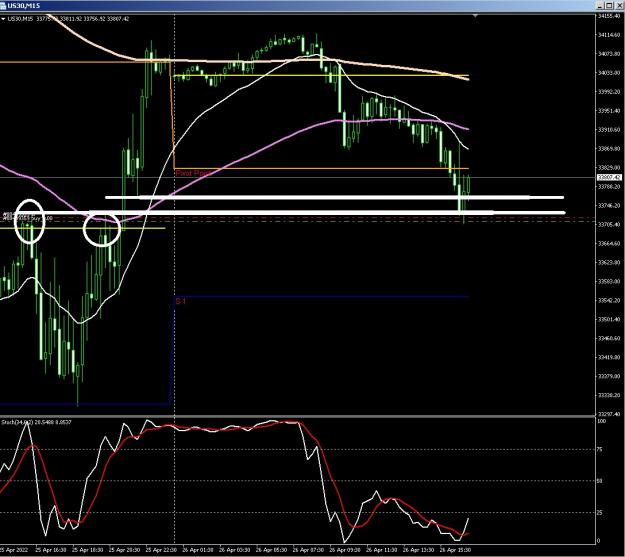Open the one-click trading arrow beside US30,M15
625x557 pixels.
click(x=3, y=18)
